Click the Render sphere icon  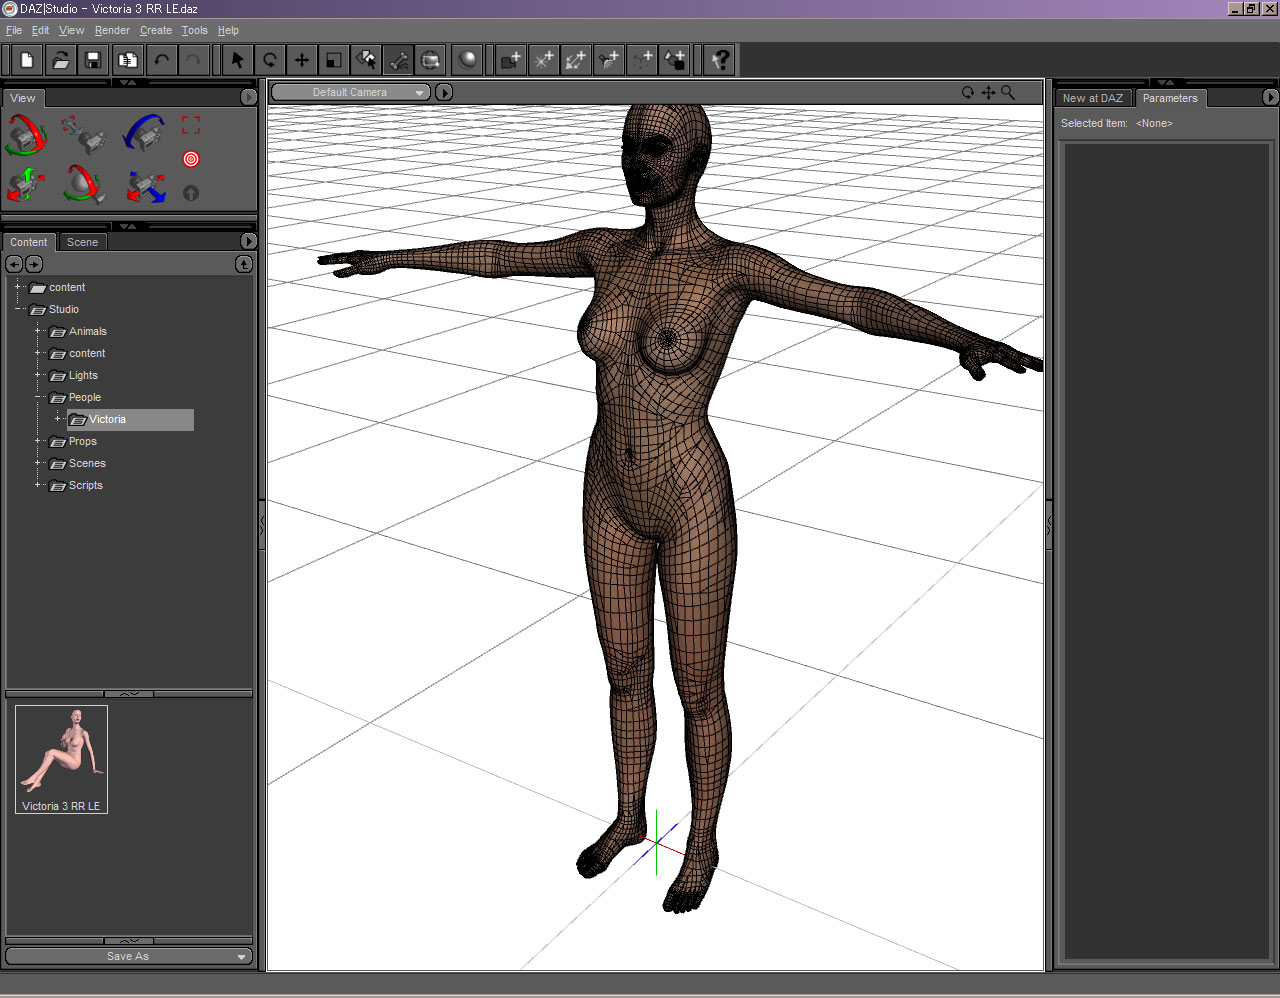467,60
